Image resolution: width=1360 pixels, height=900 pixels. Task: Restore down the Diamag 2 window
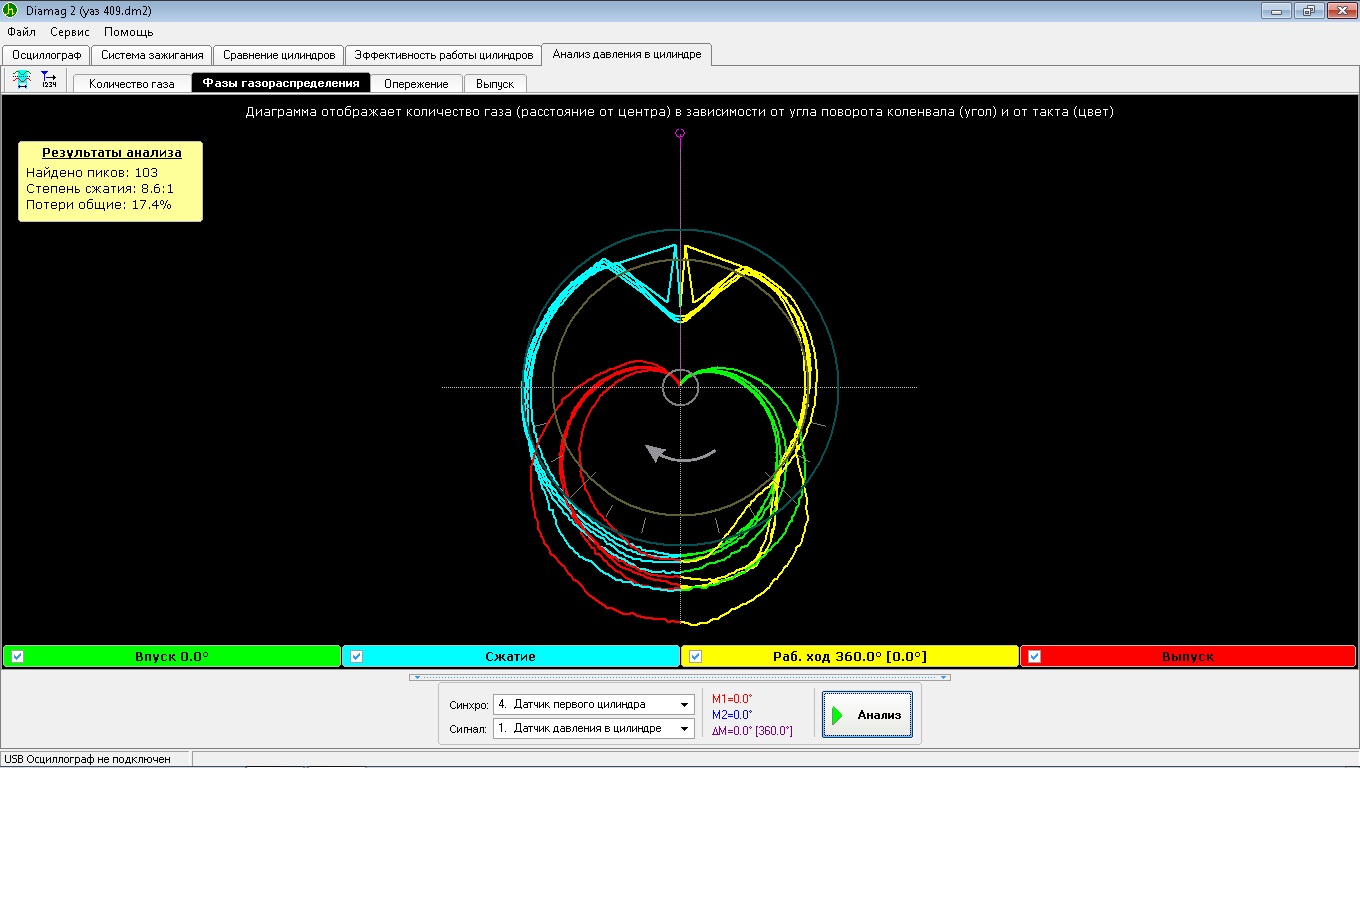pos(1308,11)
